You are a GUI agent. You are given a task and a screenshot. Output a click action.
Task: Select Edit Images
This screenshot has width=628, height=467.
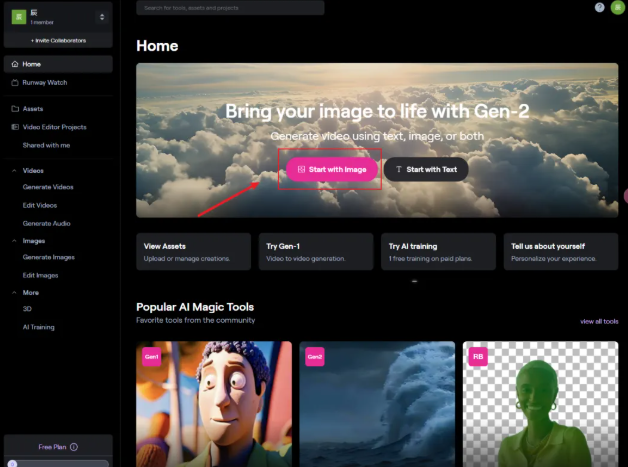[x=40, y=276]
